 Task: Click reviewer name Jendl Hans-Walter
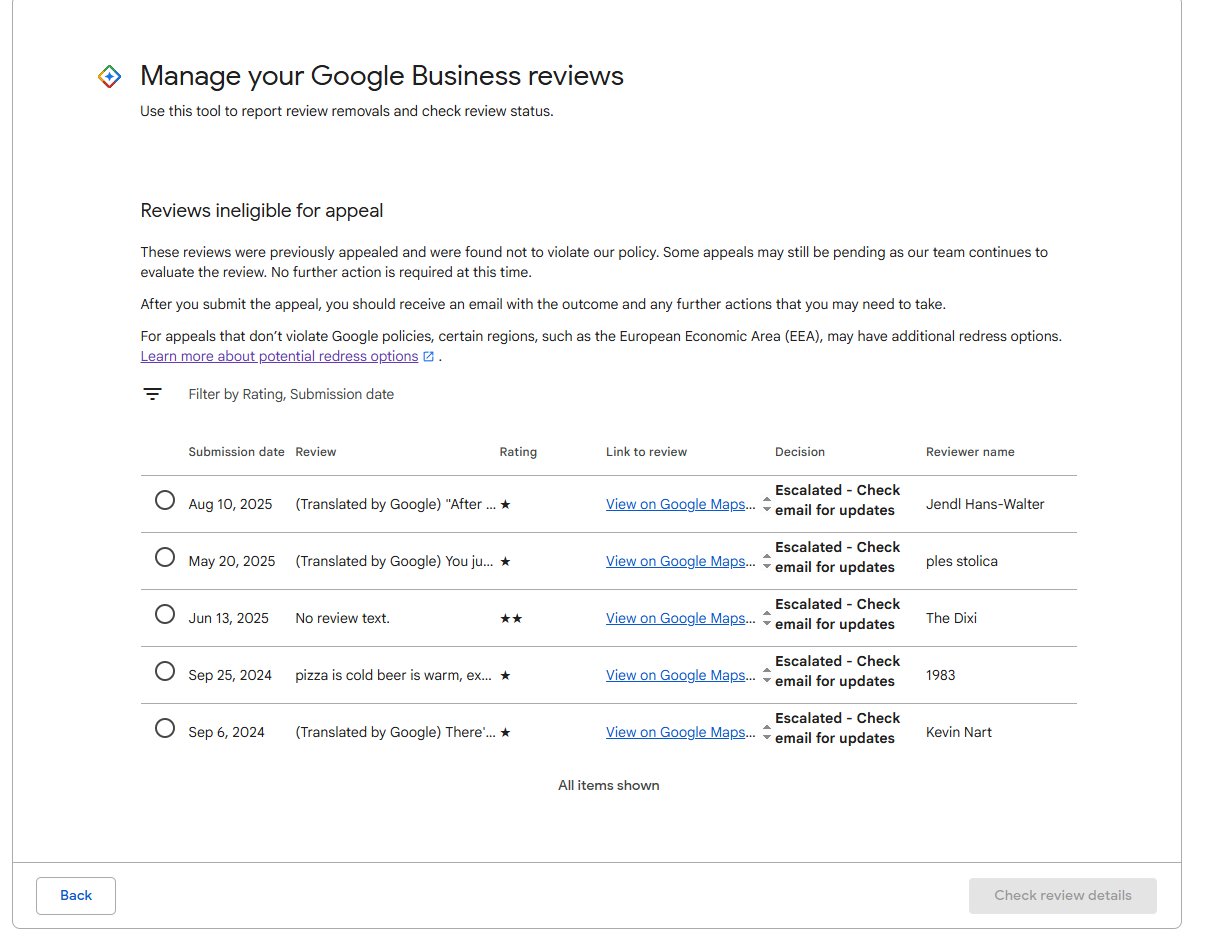point(985,504)
